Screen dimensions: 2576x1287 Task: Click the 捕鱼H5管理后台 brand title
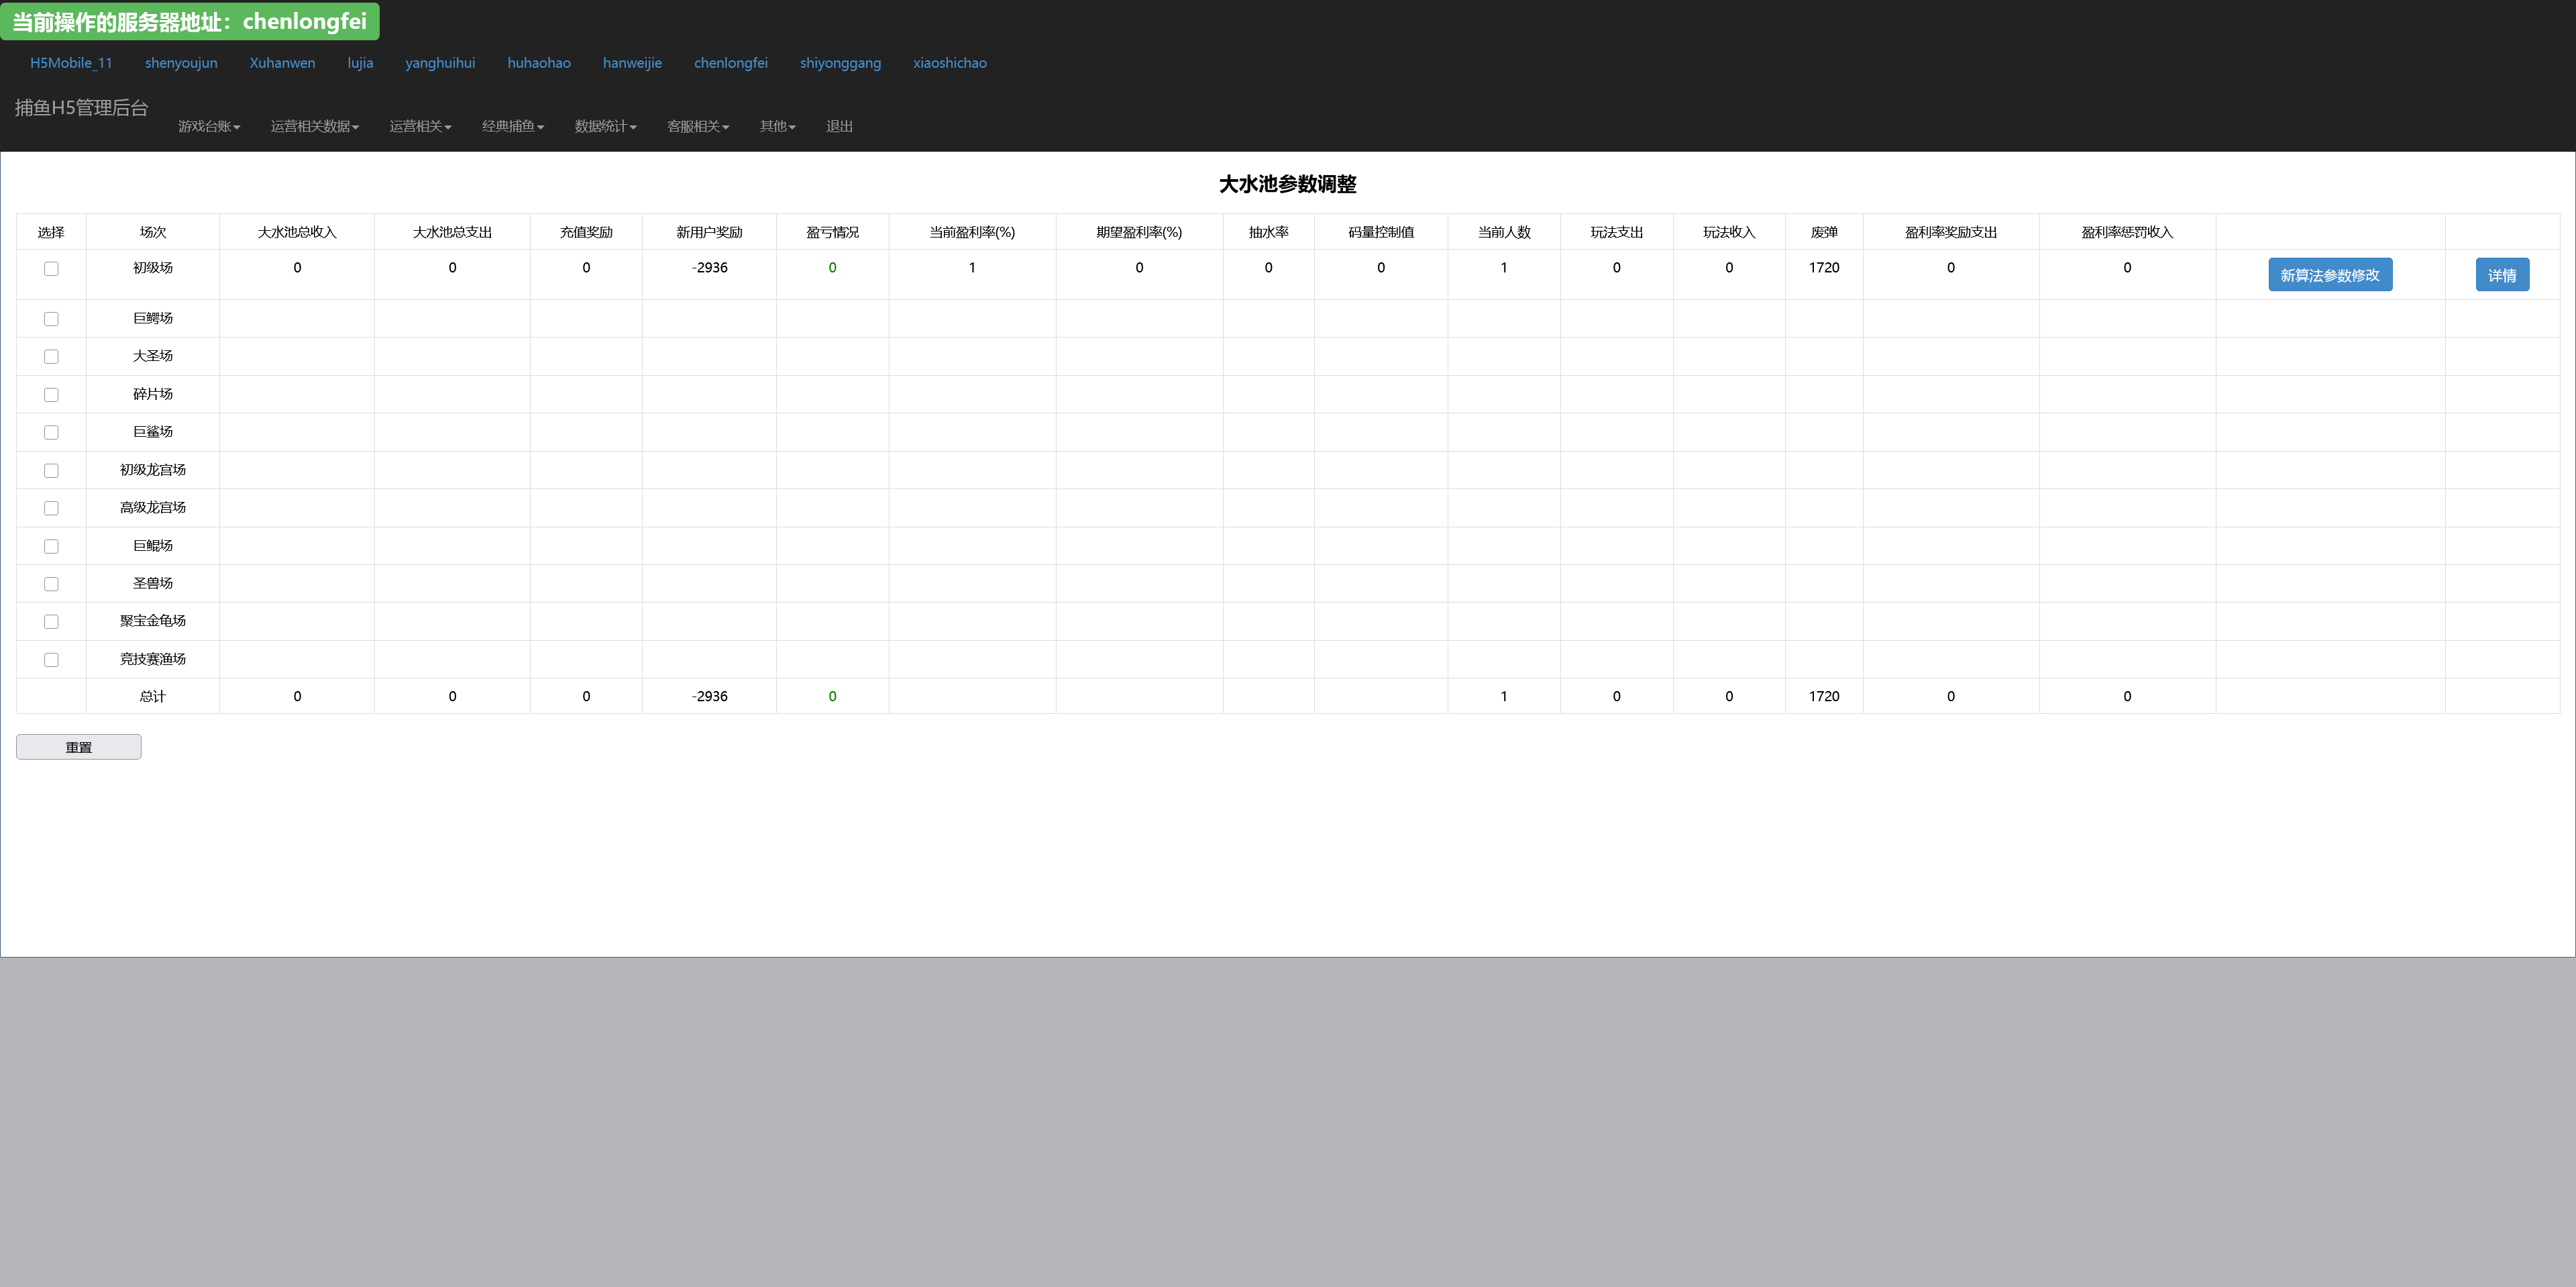(x=81, y=107)
